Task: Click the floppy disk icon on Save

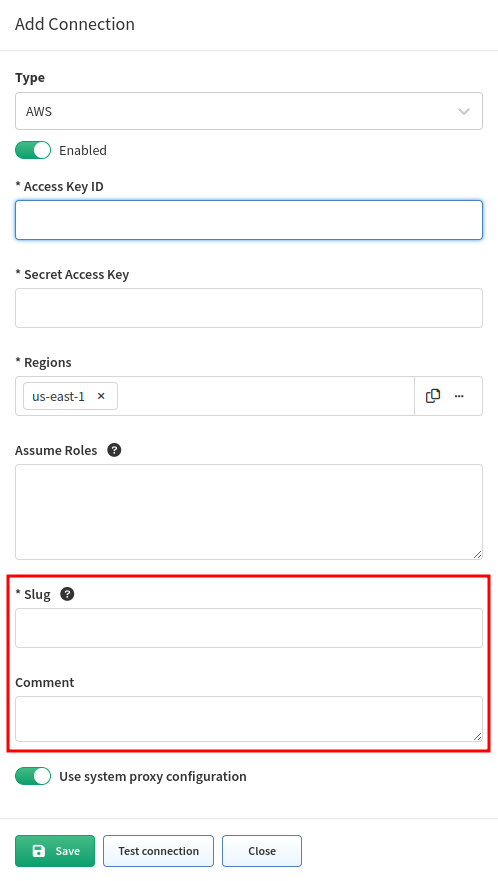Action: [39, 851]
